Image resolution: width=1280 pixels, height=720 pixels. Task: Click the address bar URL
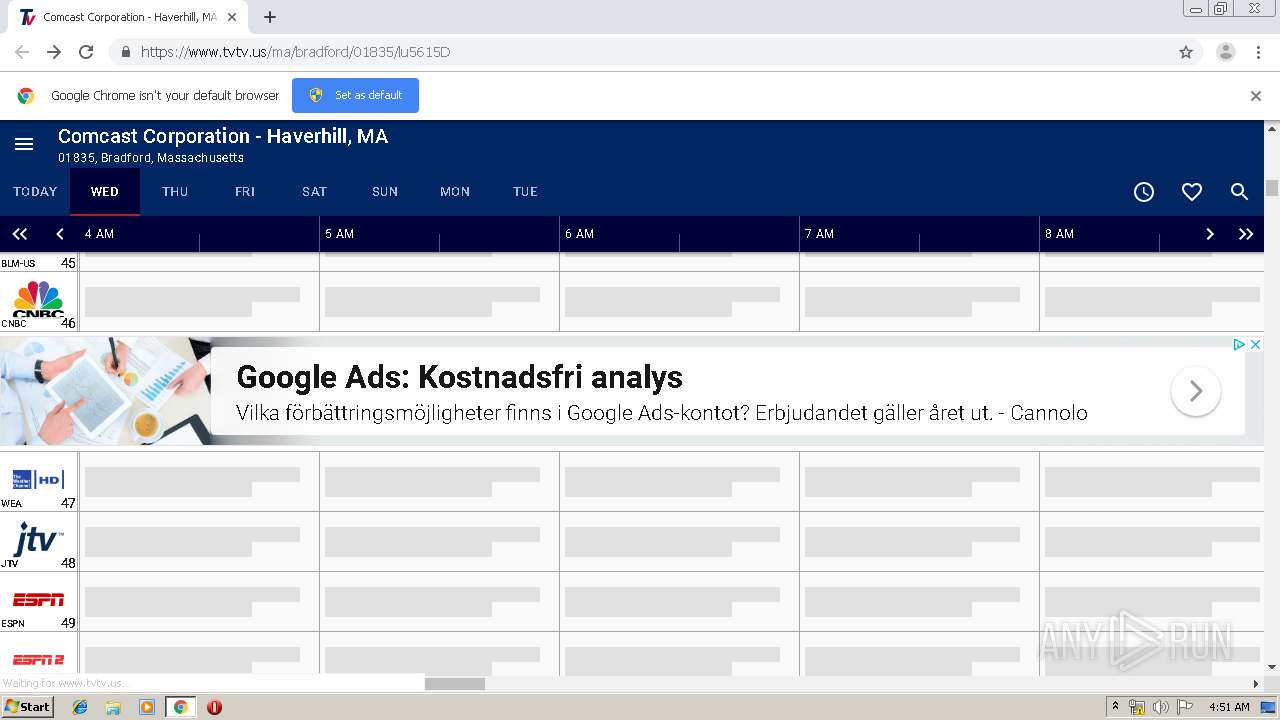point(296,52)
